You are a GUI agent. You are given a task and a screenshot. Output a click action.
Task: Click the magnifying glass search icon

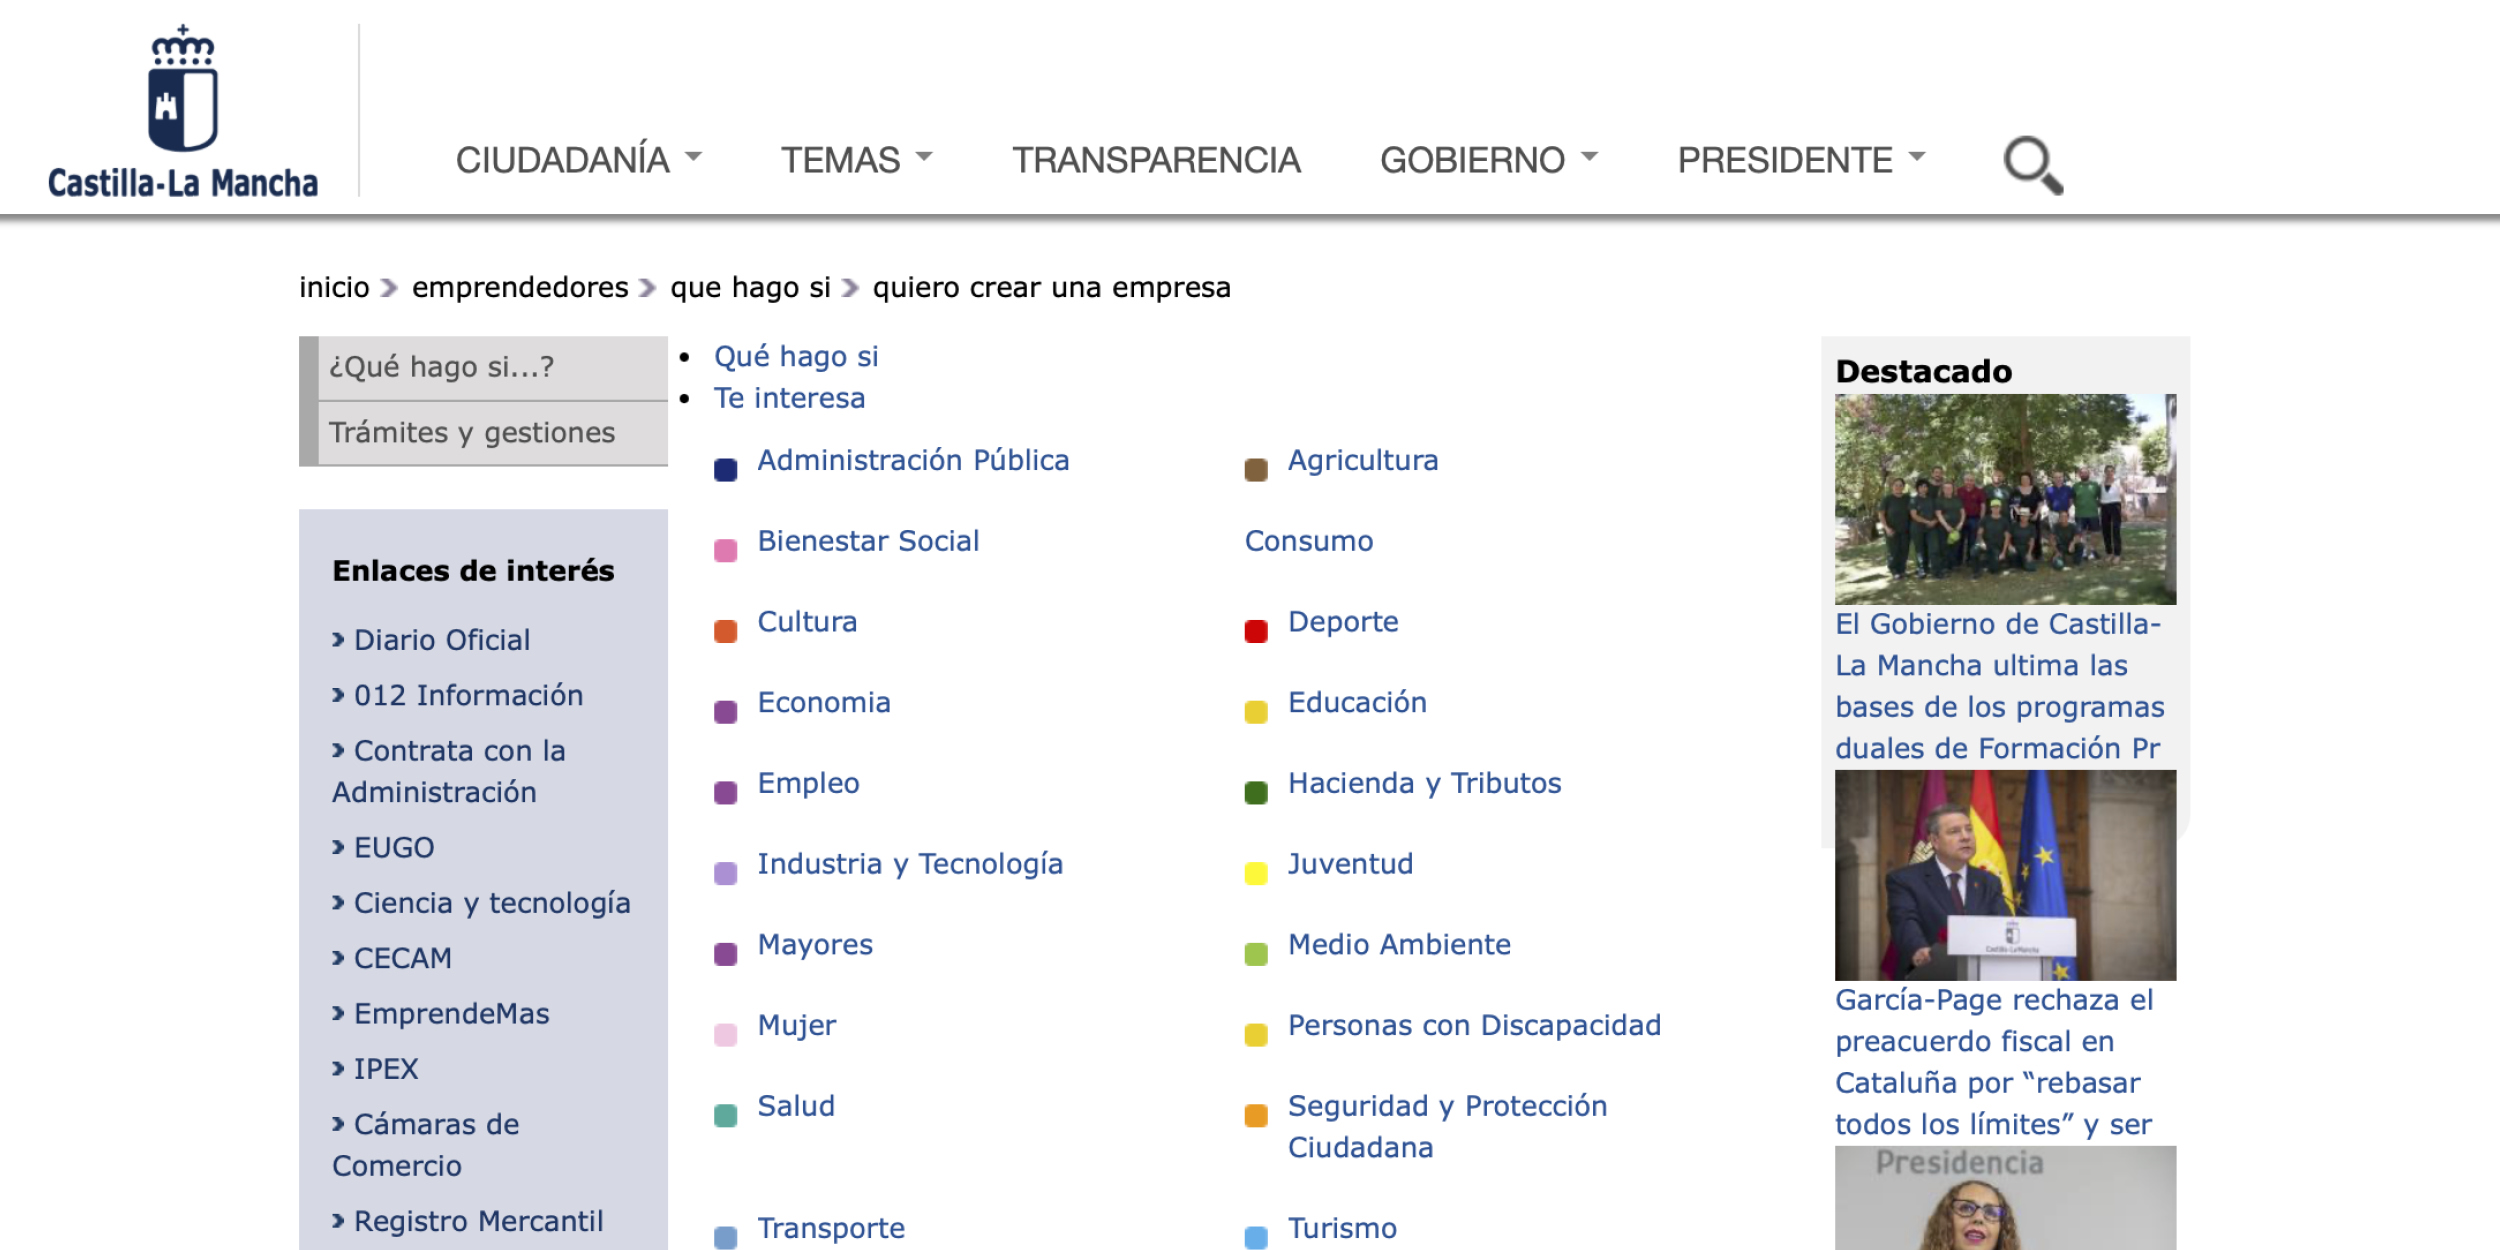2032,164
